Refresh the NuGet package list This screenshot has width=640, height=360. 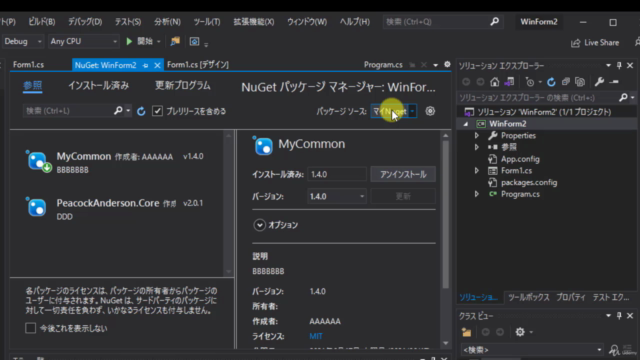coord(141,111)
